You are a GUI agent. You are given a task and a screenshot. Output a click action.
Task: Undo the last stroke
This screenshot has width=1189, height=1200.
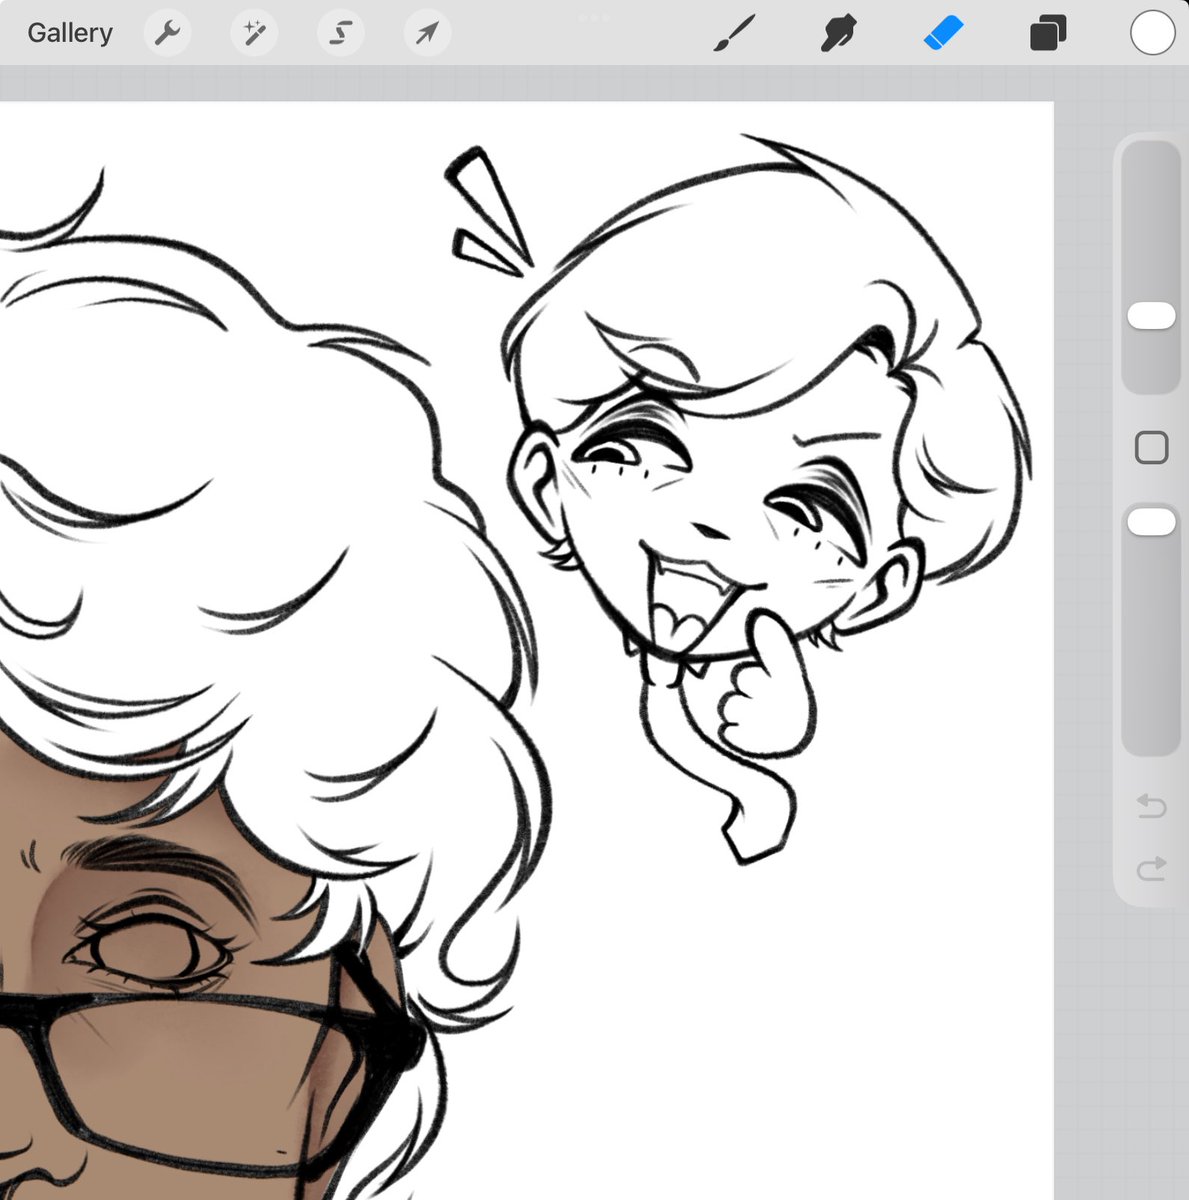point(1152,806)
